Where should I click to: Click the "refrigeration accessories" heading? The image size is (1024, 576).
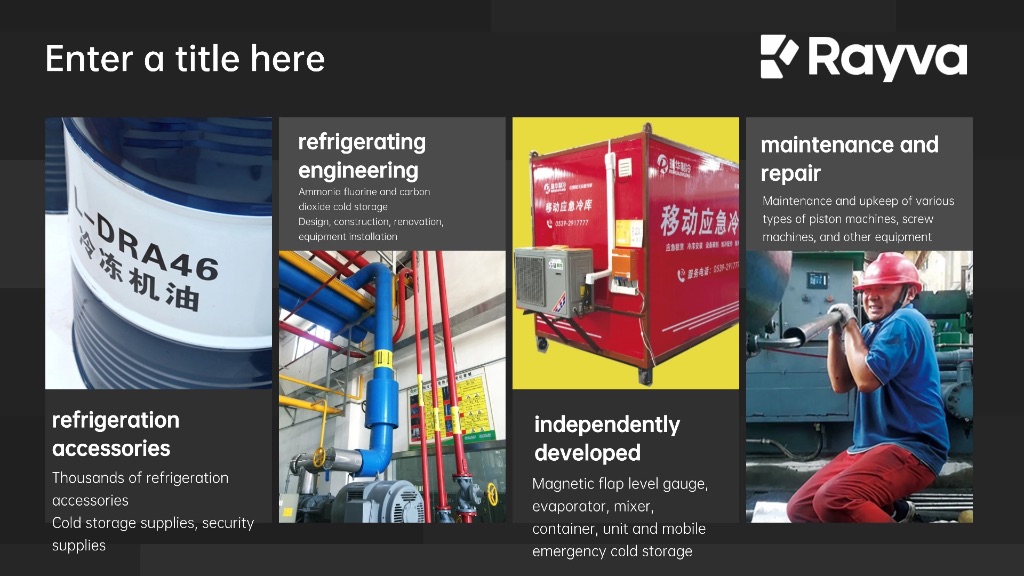[x=116, y=434]
